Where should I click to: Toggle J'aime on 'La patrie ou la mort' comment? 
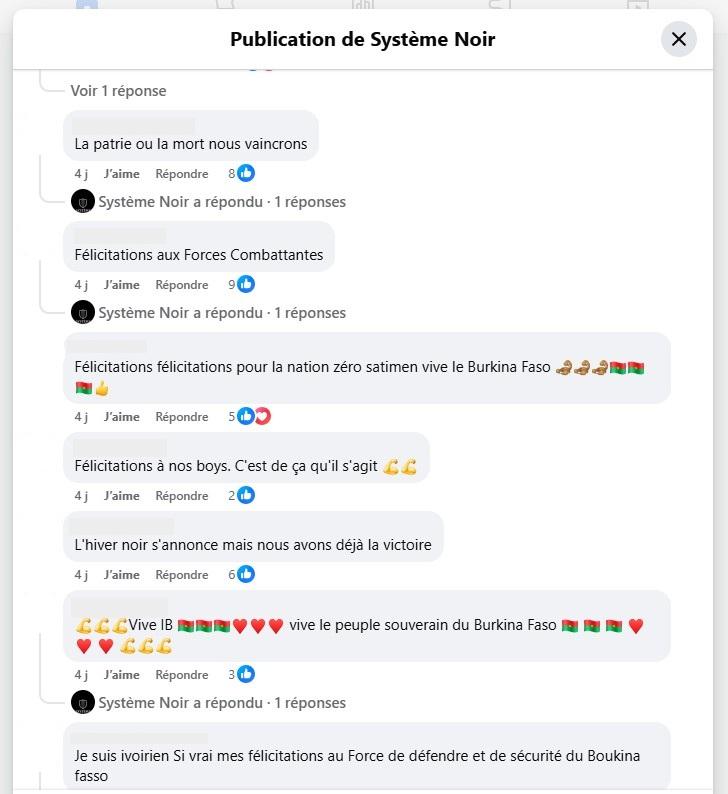point(122,173)
